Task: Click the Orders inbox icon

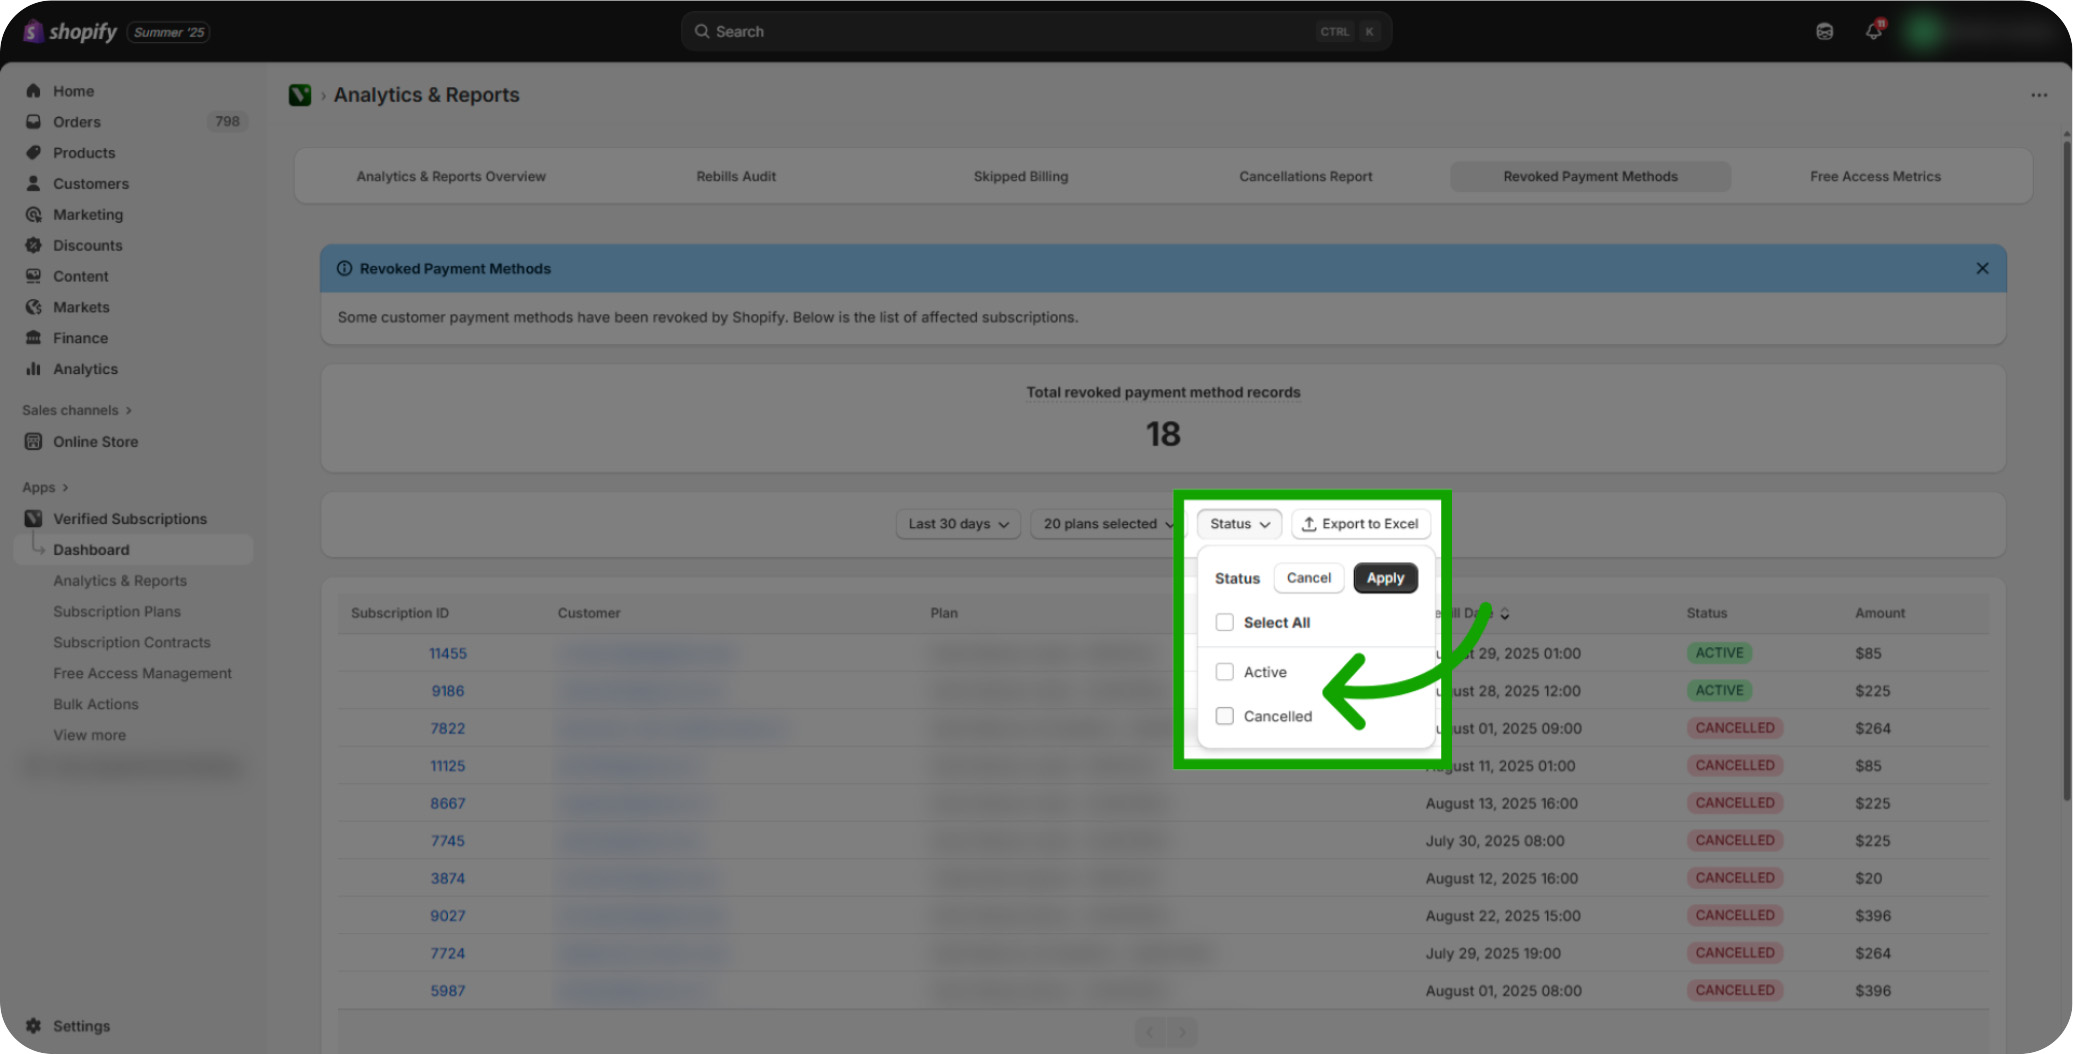Action: [33, 122]
